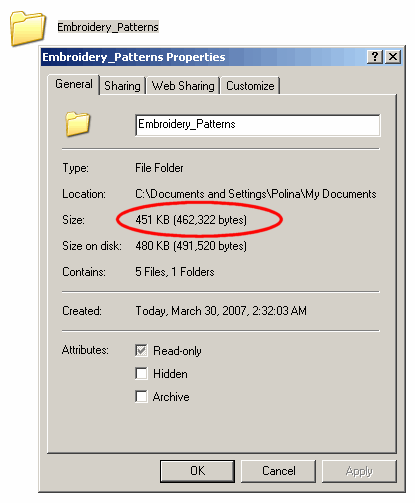415x503 pixels.
Task: Toggle the Read-only attribute checkbox
Action: 141,350
